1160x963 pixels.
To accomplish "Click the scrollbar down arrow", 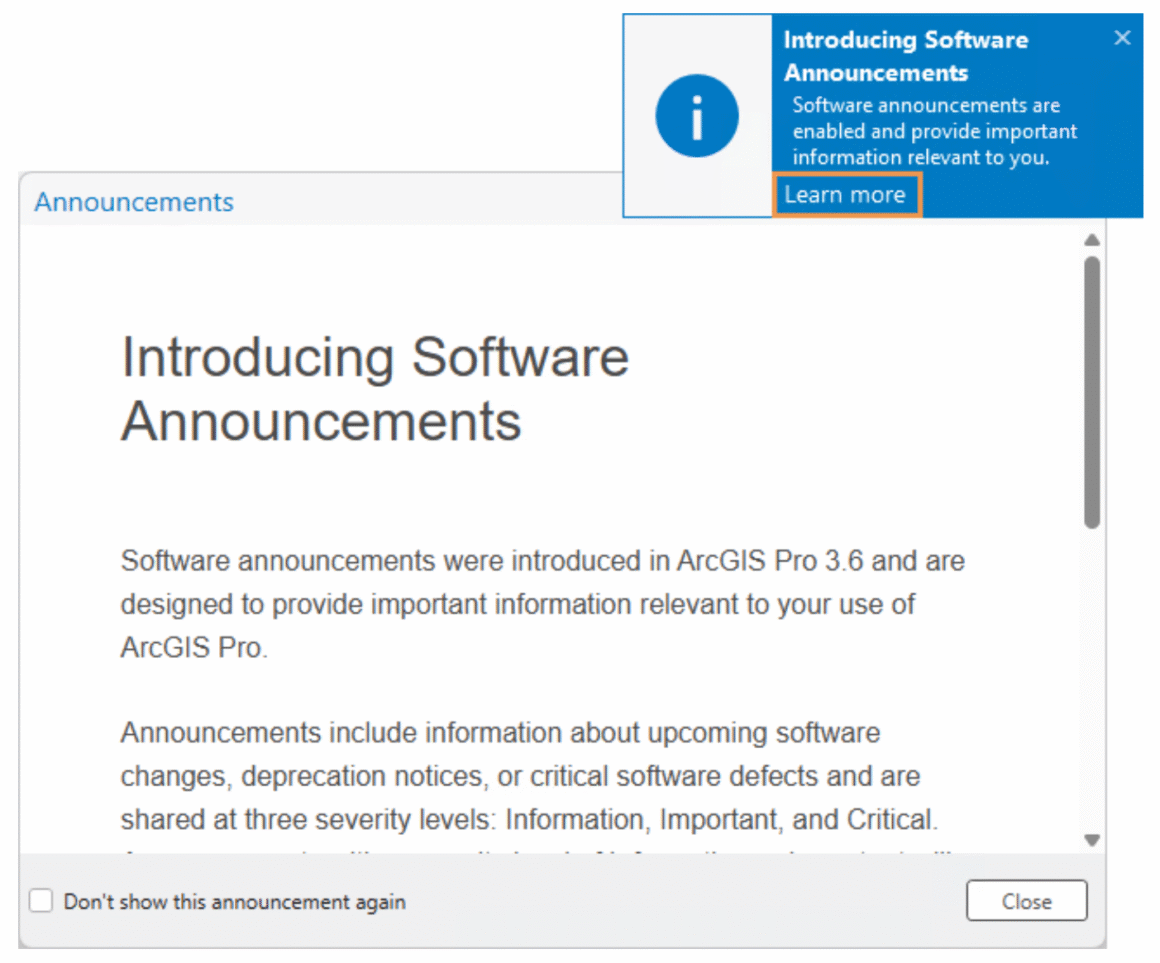I will [1092, 840].
